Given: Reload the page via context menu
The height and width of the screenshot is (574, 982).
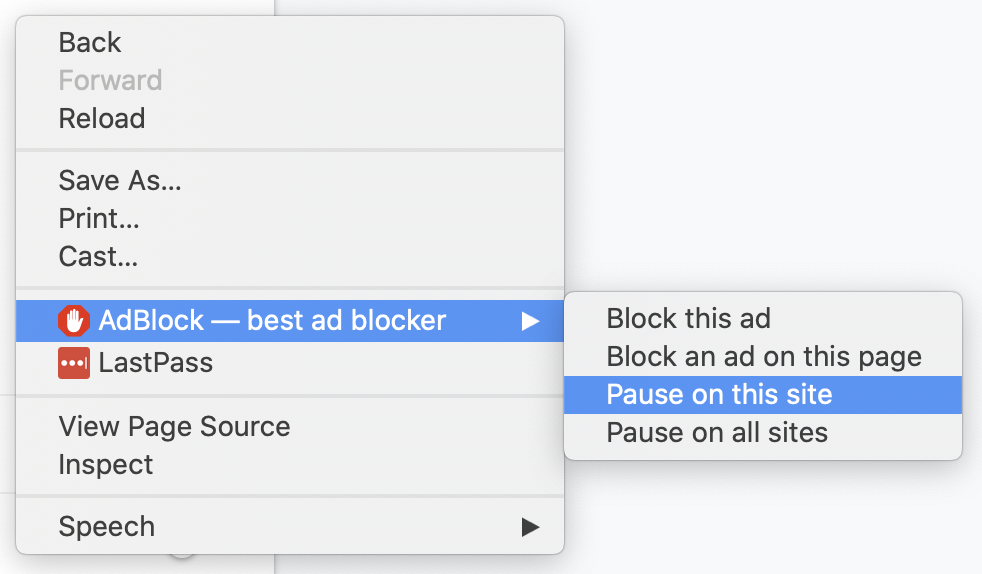Looking at the screenshot, I should click(101, 118).
